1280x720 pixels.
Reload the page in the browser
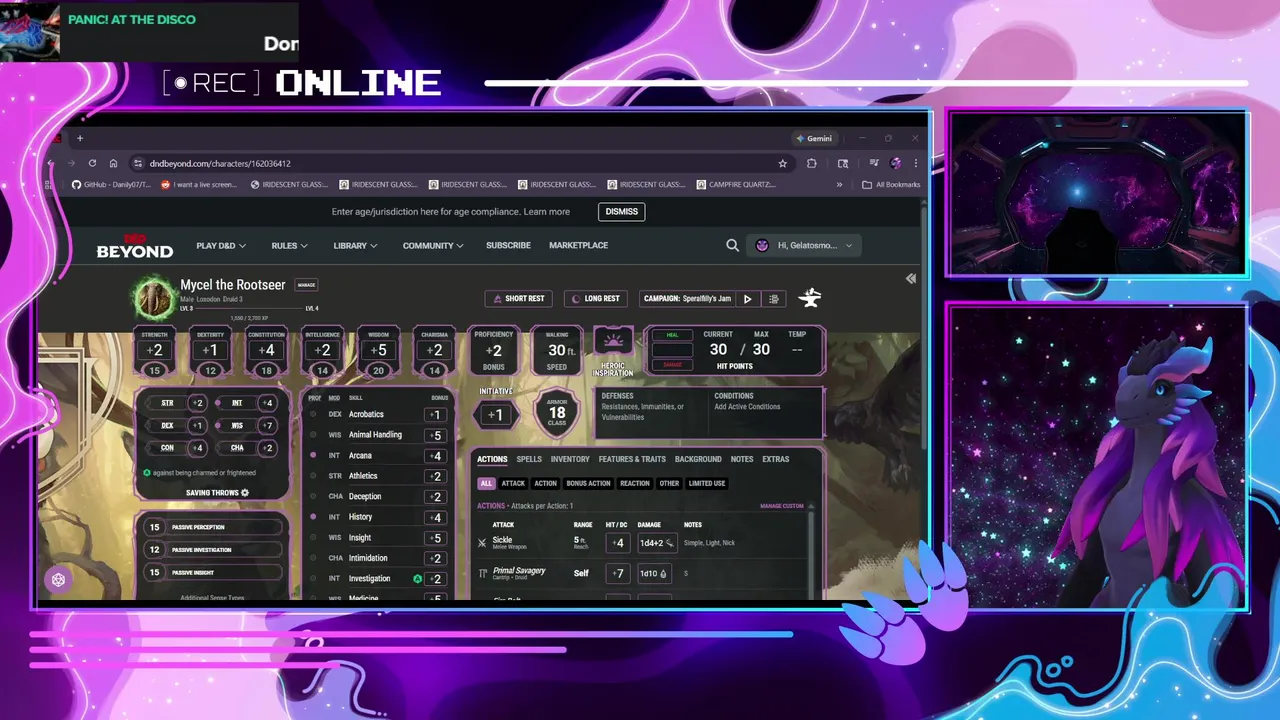click(92, 163)
